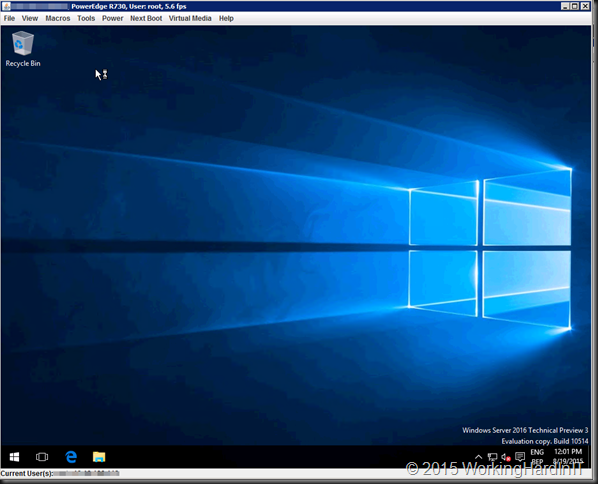Viewport: 598px width, 484px height.
Task: Maximize the PowerEdge R730 console window
Action: (575, 6)
